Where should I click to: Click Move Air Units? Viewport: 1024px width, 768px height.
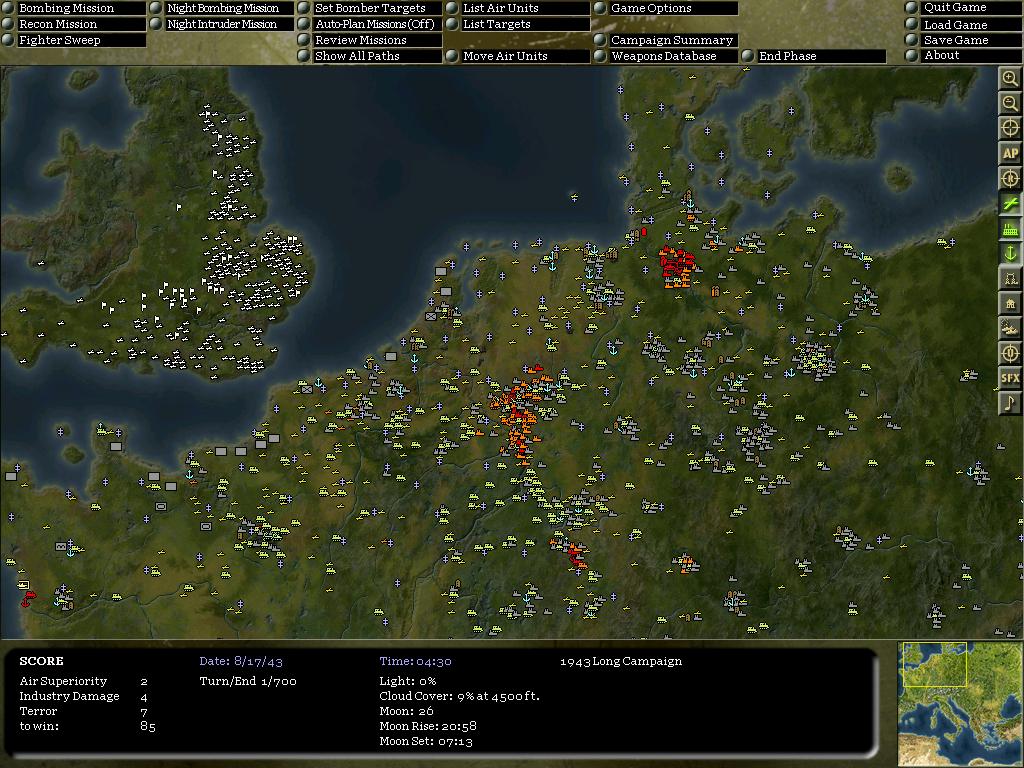518,56
